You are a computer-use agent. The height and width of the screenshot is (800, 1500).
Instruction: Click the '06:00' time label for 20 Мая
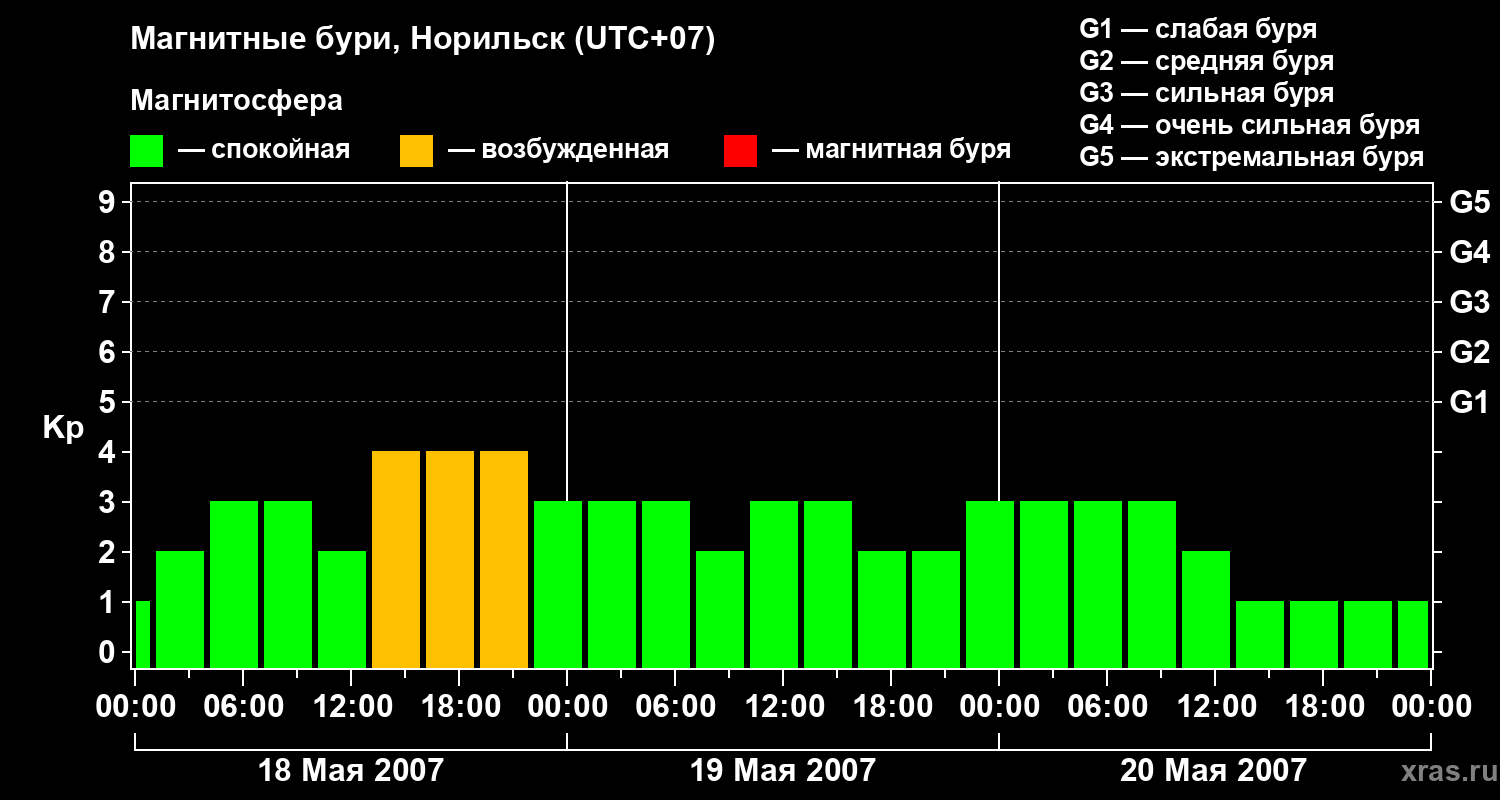(x=1107, y=706)
